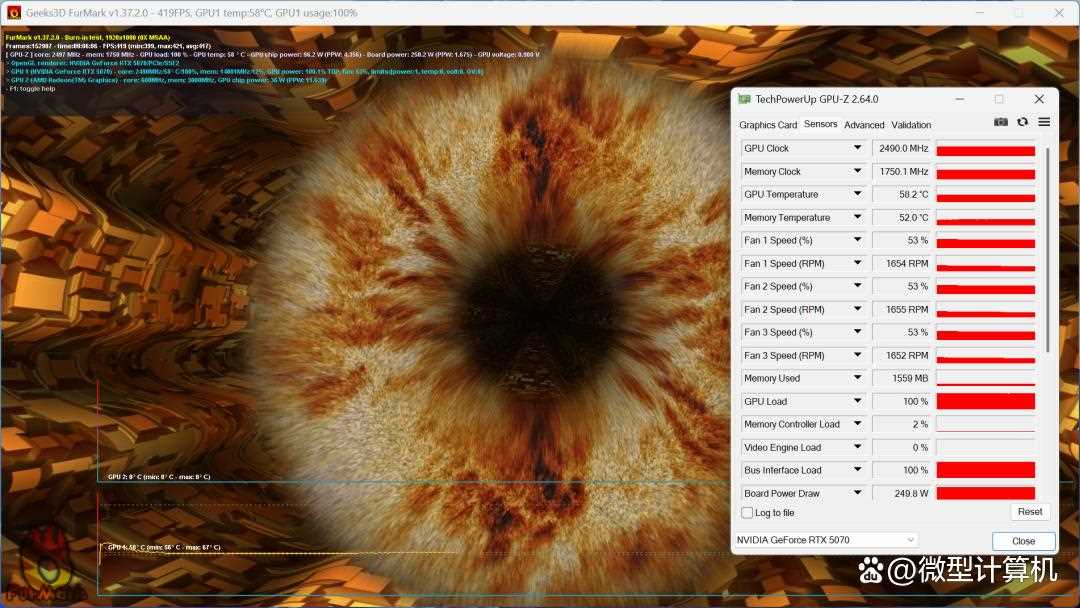Screen dimensions: 1080x608
Task: Select the Sensors tab
Action: (820, 124)
